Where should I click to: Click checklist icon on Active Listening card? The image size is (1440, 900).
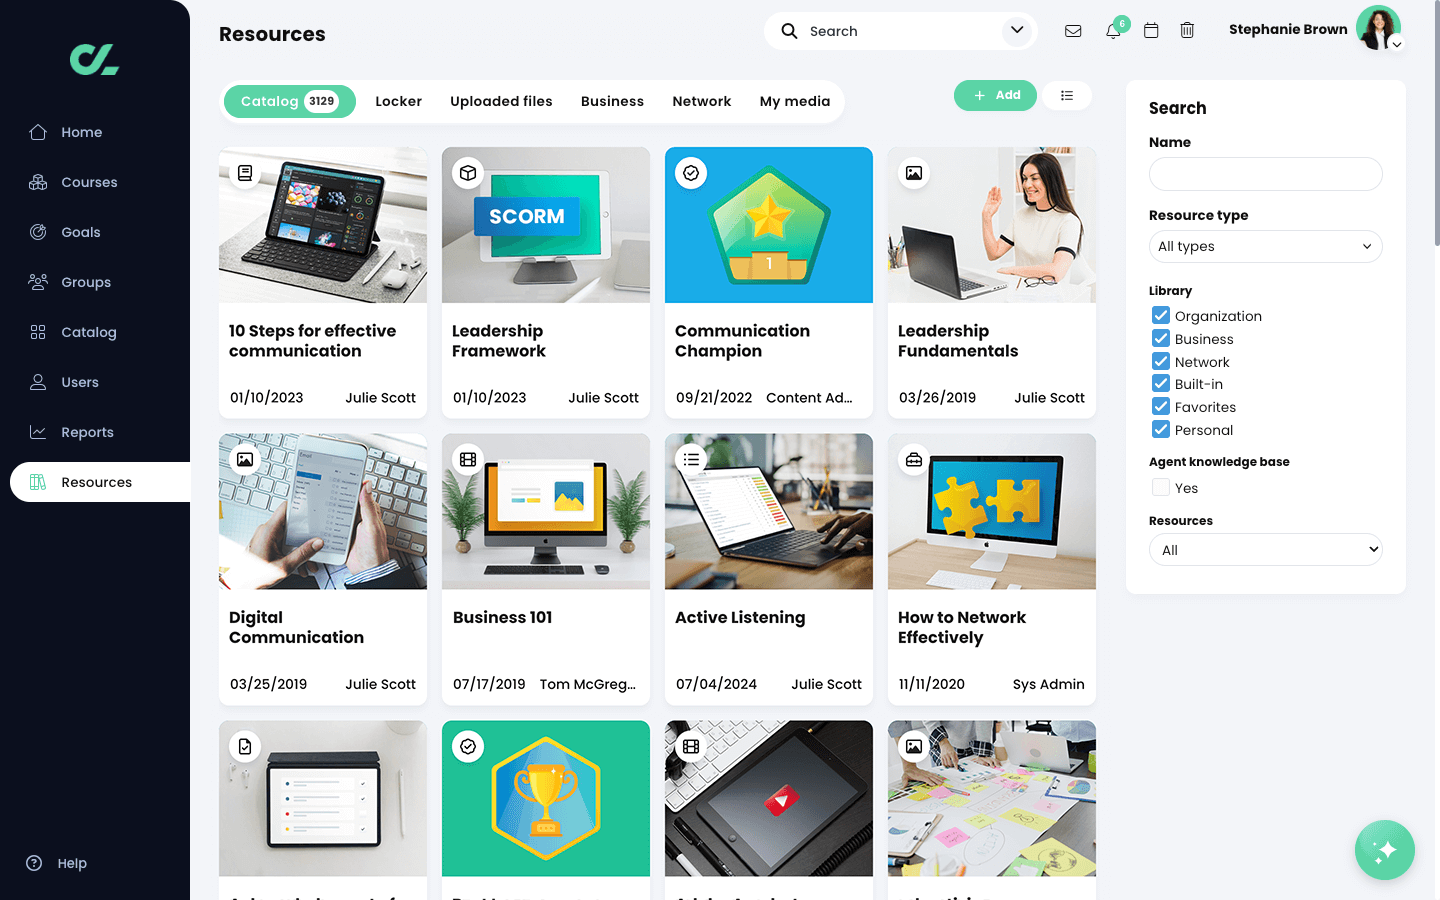(691, 460)
